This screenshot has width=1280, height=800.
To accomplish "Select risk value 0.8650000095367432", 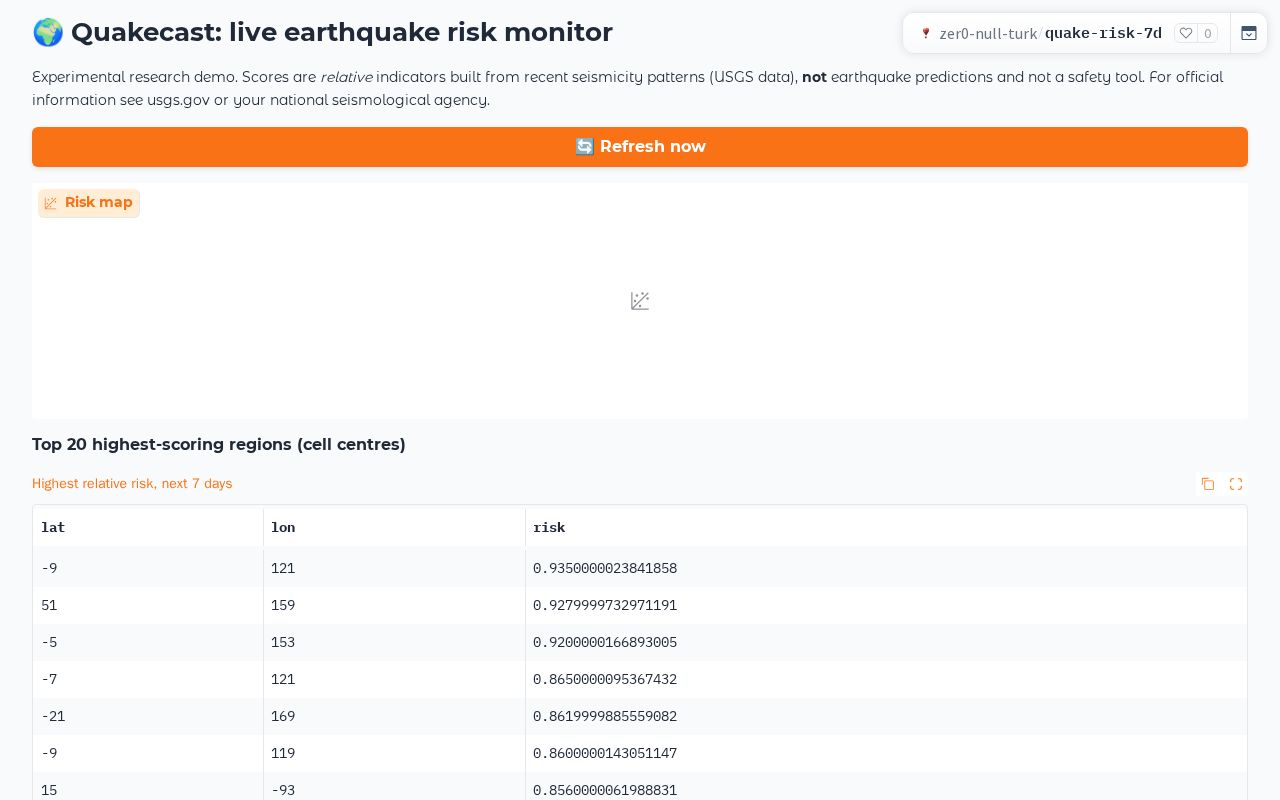I will [x=605, y=679].
